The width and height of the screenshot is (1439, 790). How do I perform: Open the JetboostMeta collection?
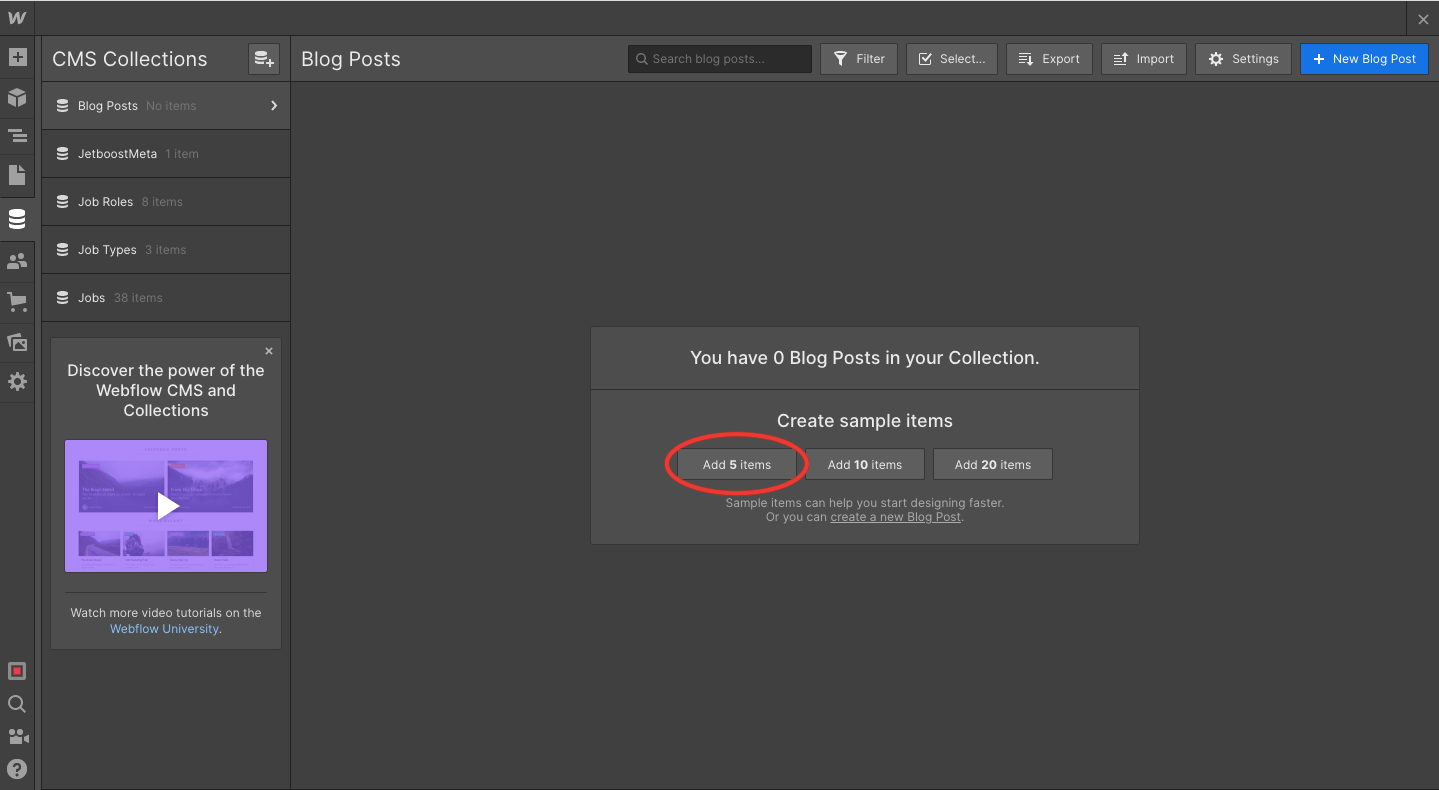tap(165, 153)
